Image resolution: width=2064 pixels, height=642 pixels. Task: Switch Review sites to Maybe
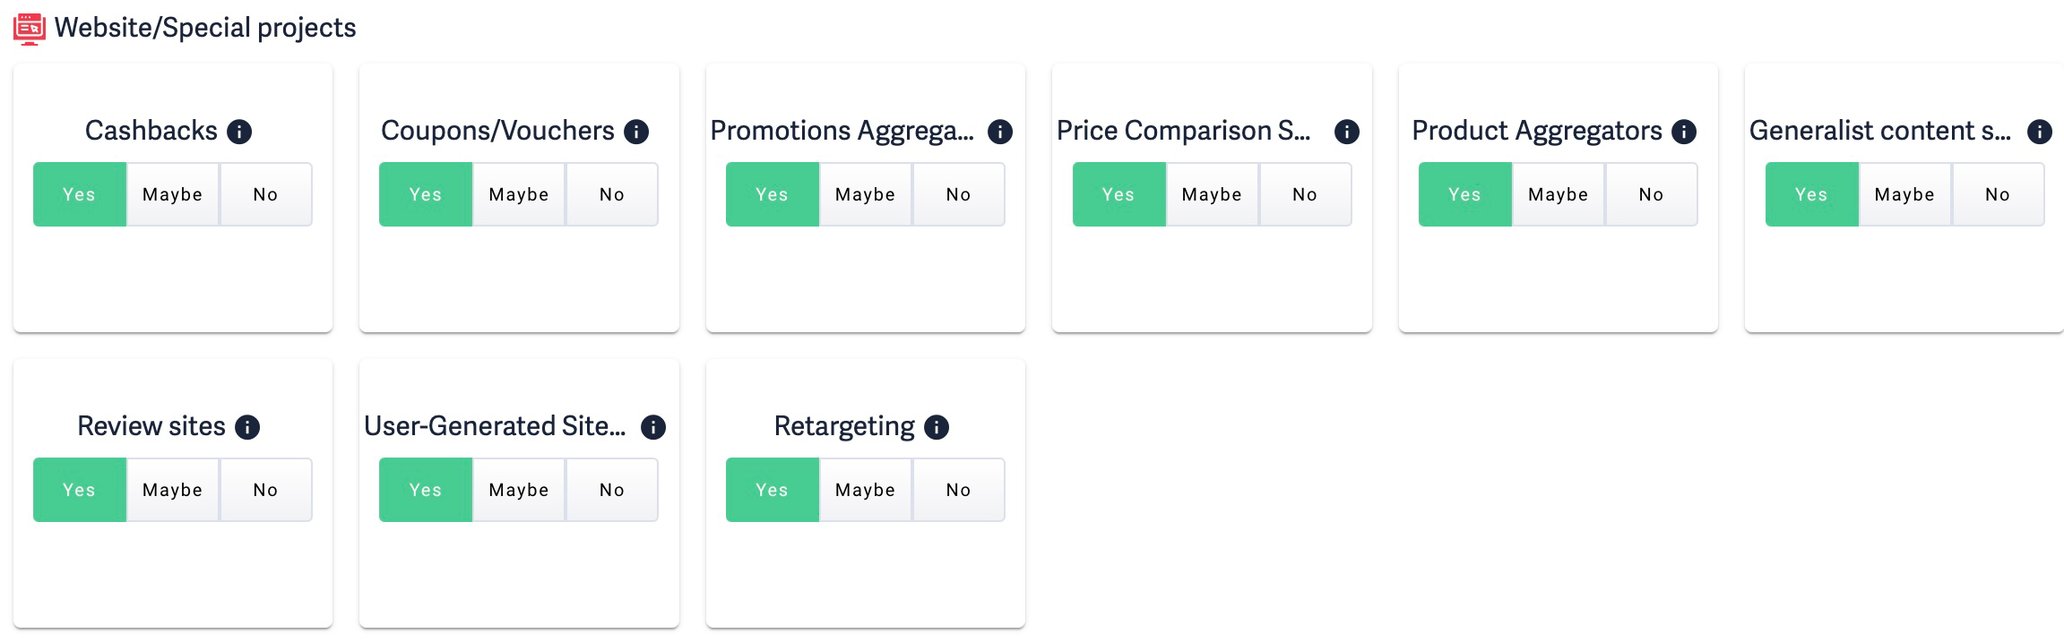pos(172,489)
